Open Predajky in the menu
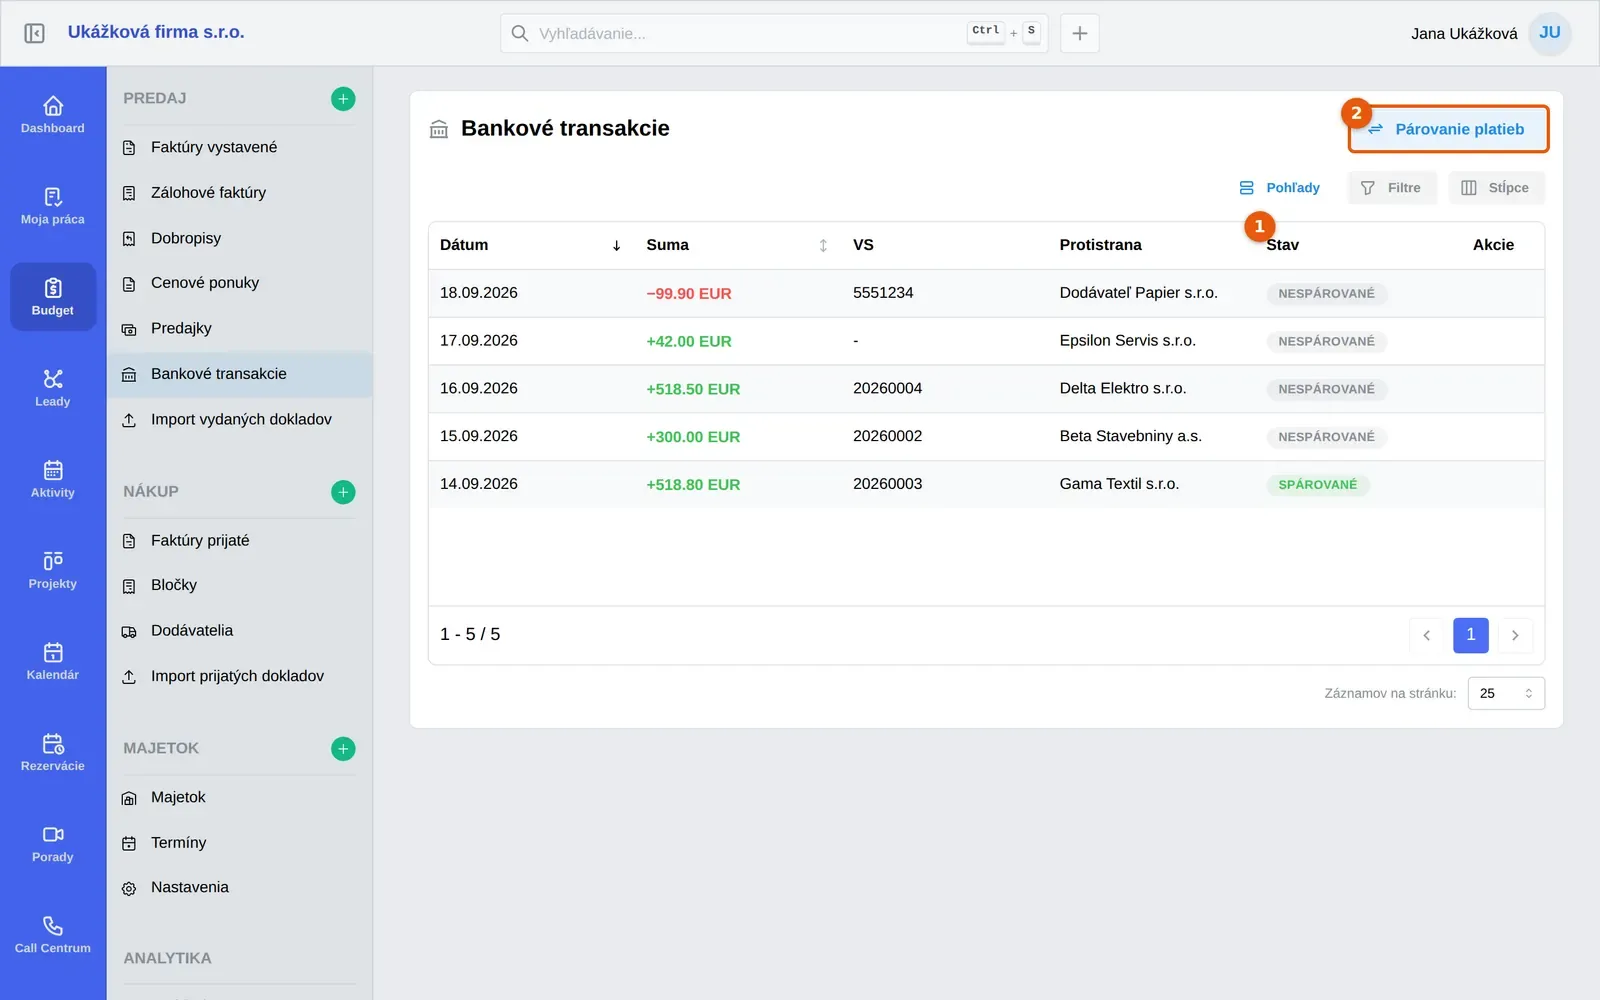Screen dimensions: 1600x1000 239,329
